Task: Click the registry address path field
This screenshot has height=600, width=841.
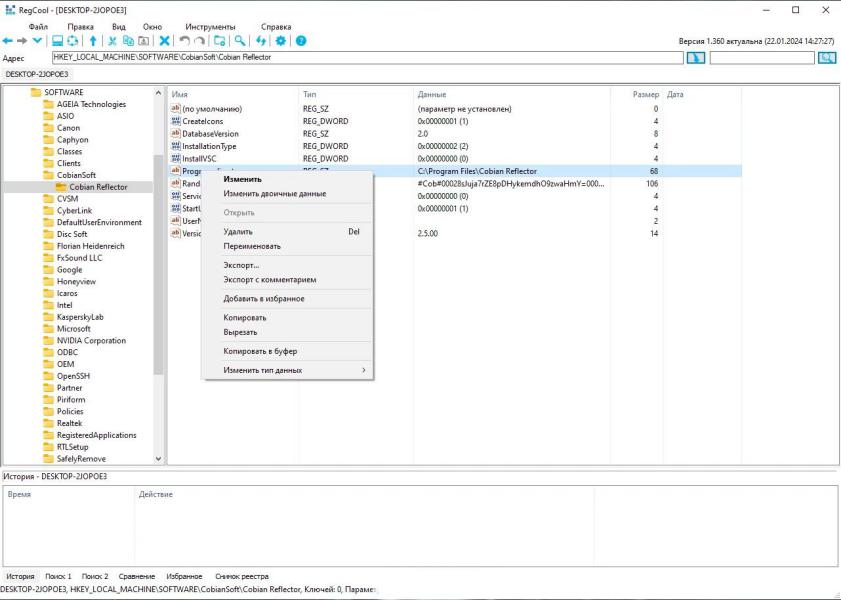Action: [x=368, y=57]
